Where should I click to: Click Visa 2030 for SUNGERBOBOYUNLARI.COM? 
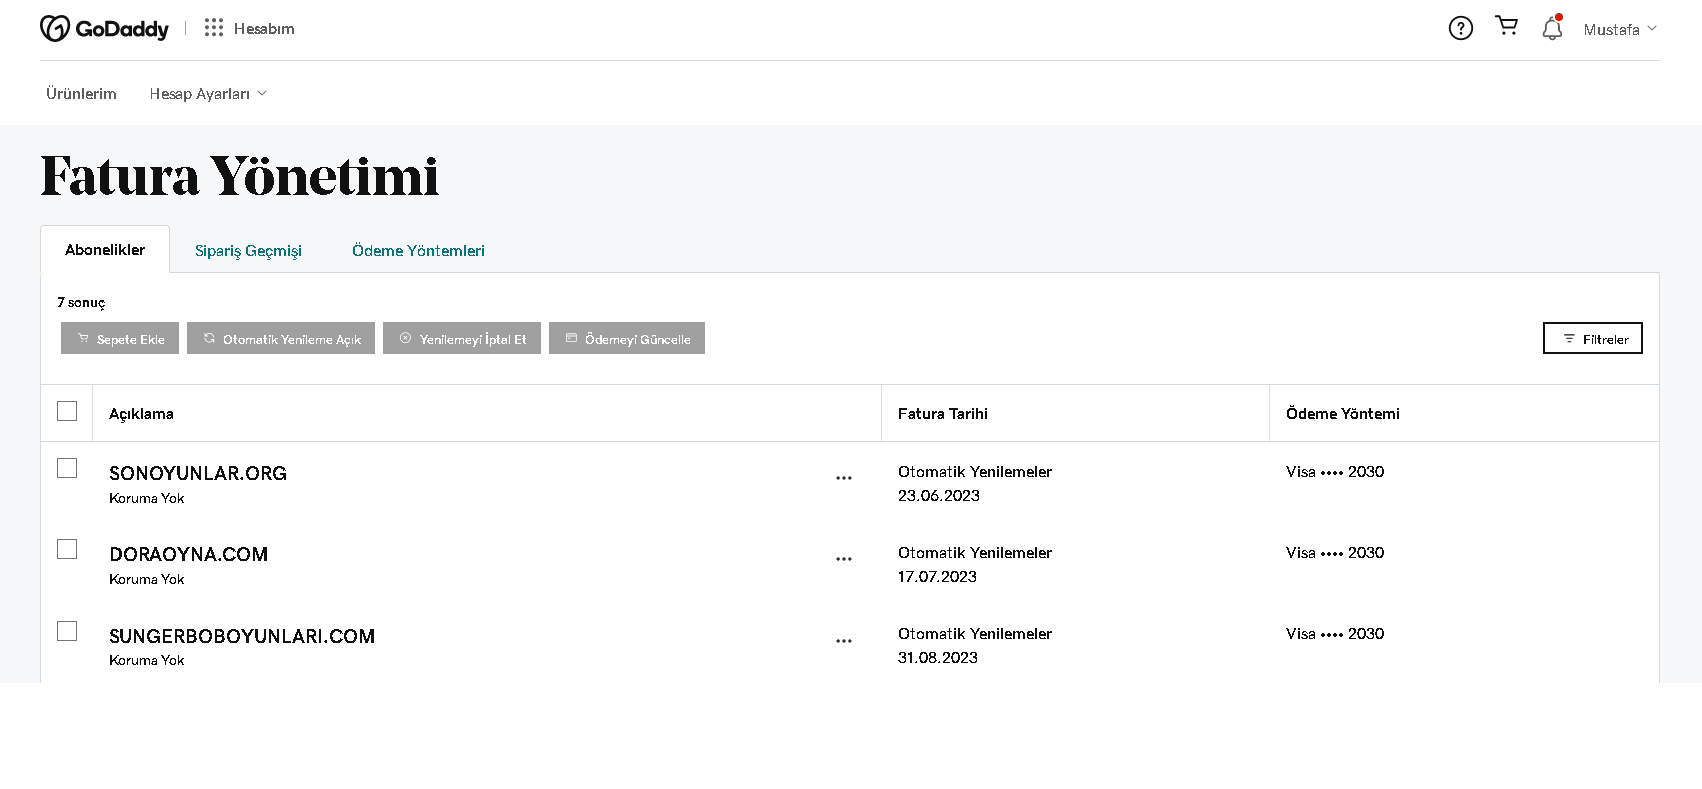click(x=1335, y=634)
